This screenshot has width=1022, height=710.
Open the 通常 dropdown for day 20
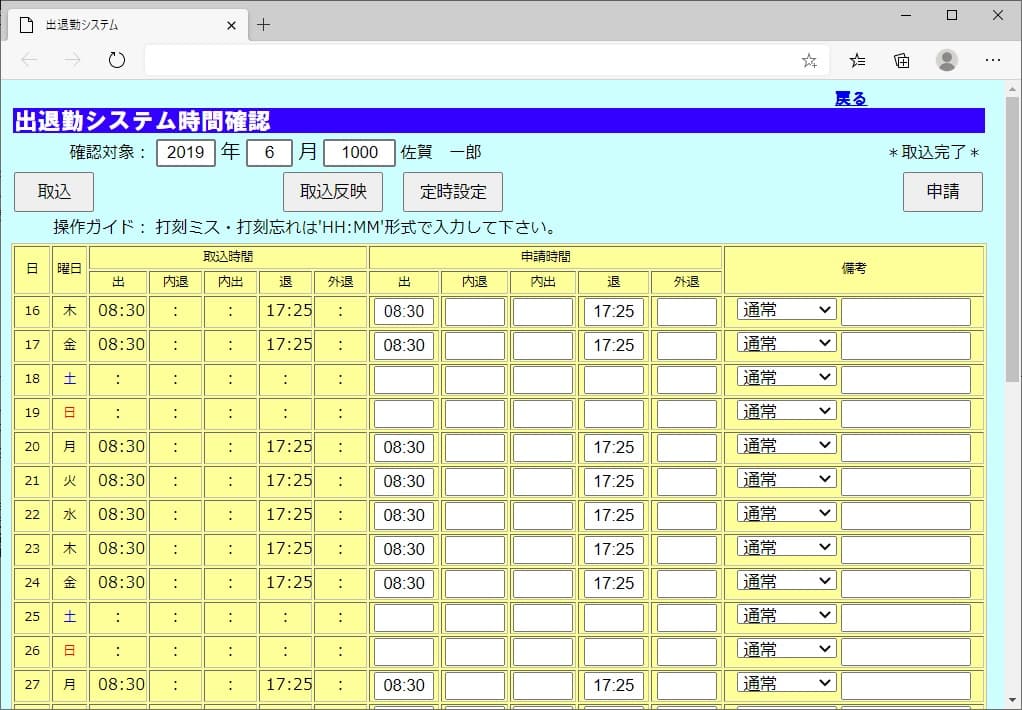(787, 446)
